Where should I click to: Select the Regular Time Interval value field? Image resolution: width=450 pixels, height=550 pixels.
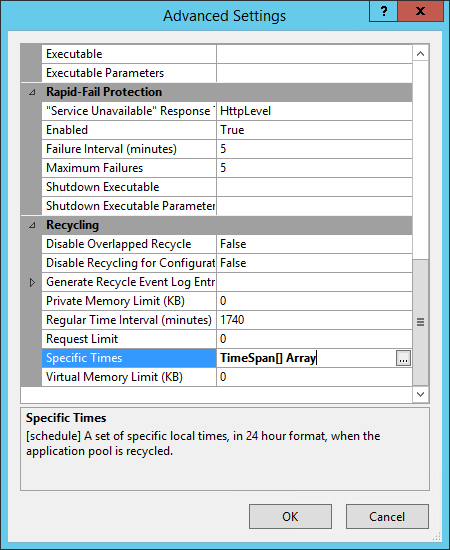(314, 320)
